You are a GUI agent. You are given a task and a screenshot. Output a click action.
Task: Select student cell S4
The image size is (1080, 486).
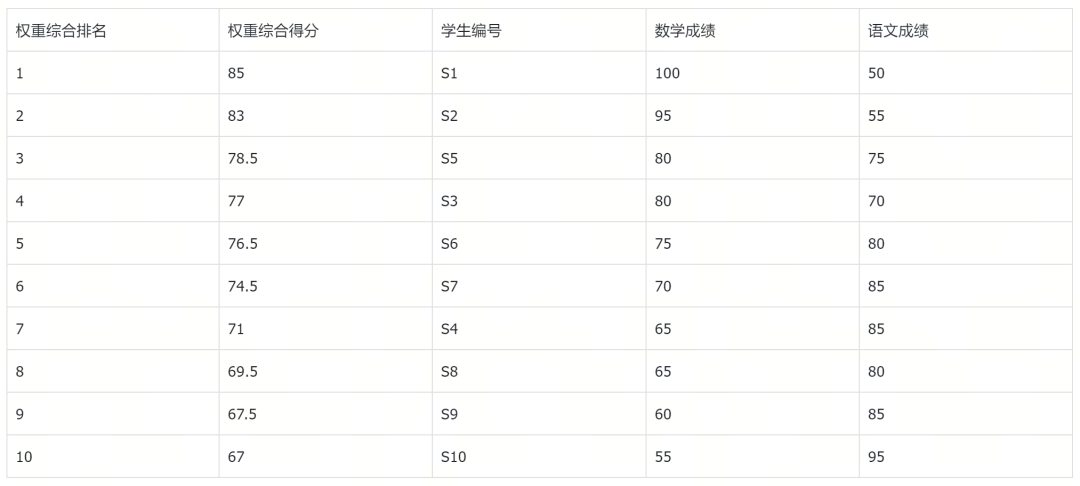tap(449, 329)
